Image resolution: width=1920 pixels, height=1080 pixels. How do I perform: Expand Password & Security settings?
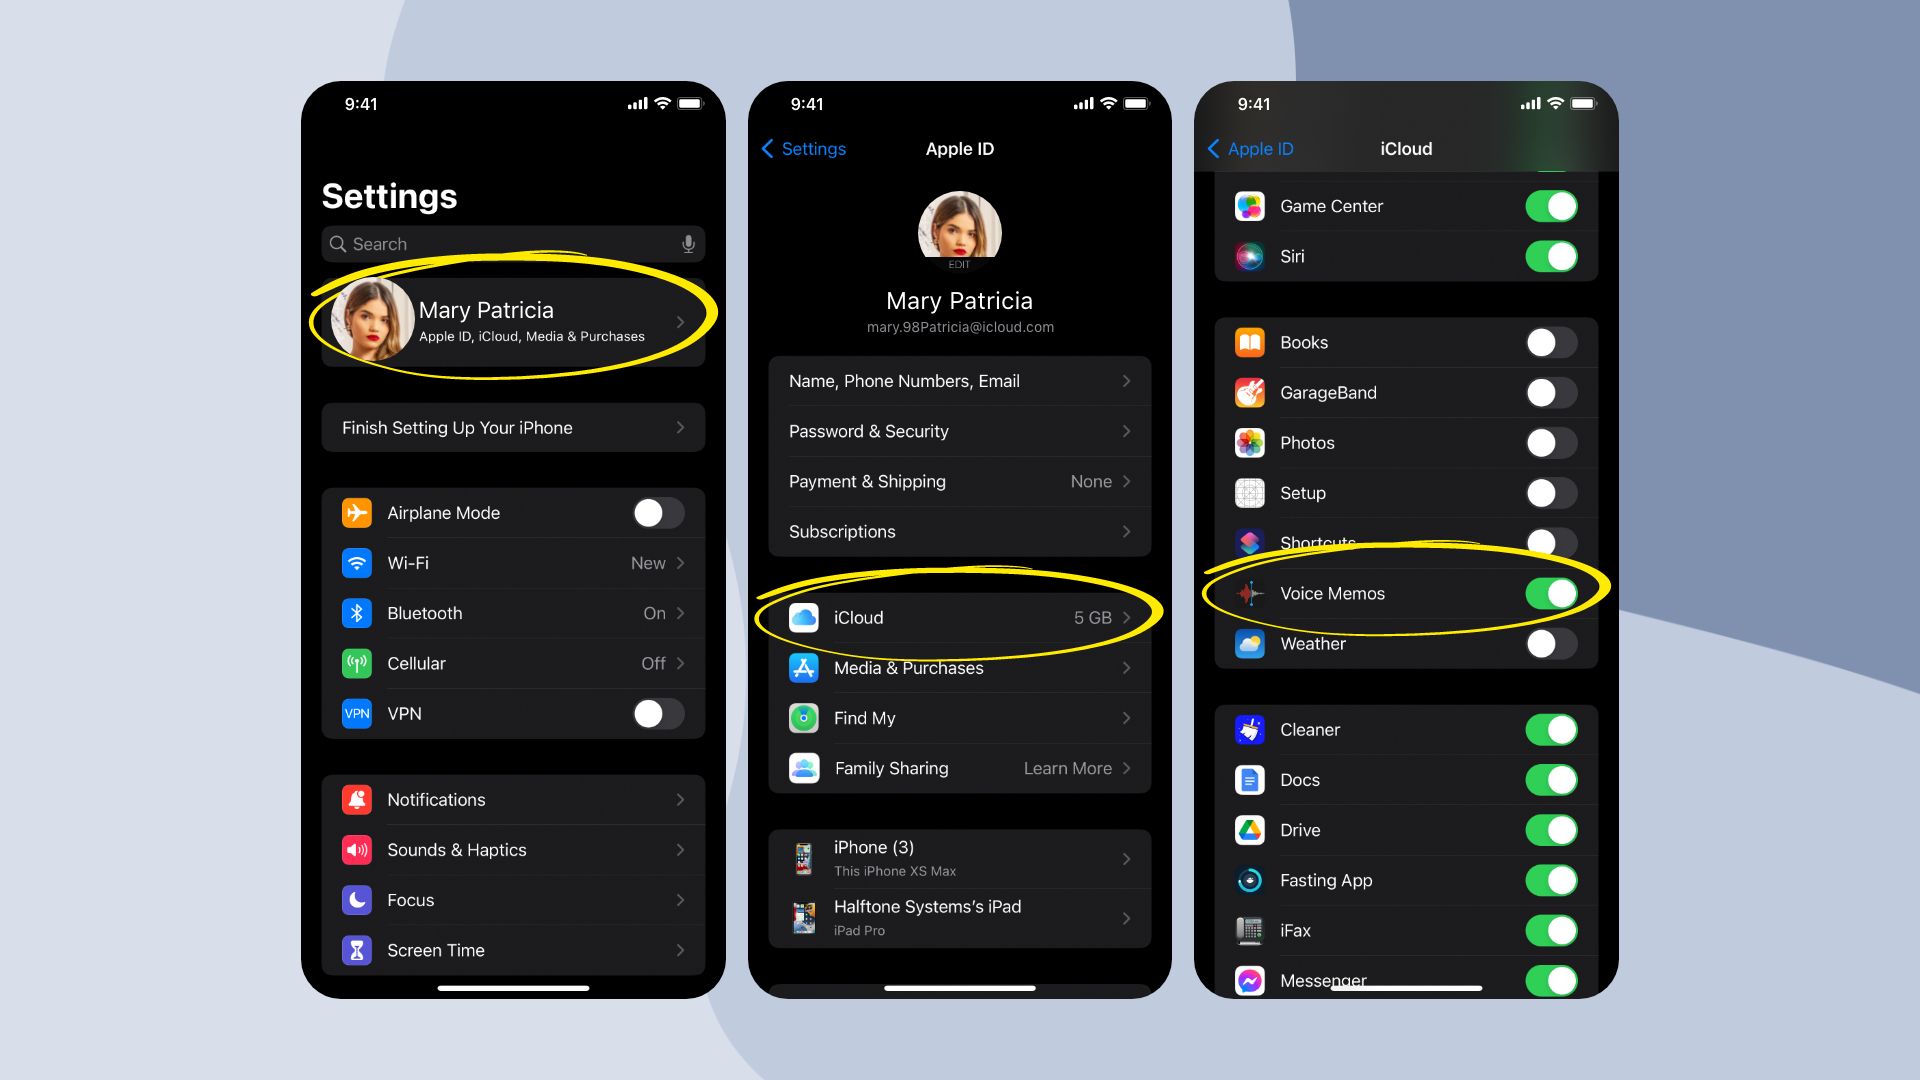(x=957, y=431)
